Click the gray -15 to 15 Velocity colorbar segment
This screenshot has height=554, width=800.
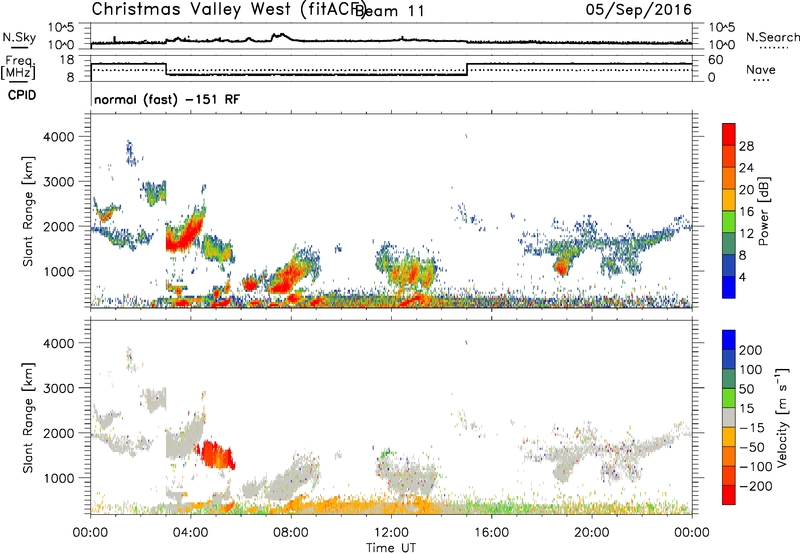pos(729,418)
